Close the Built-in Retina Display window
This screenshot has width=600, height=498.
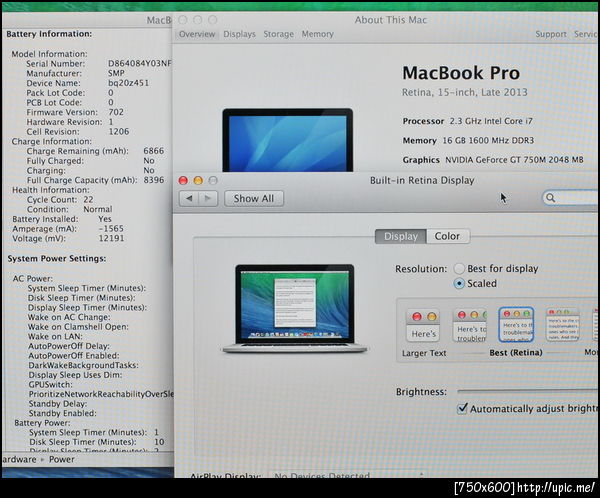[183, 180]
